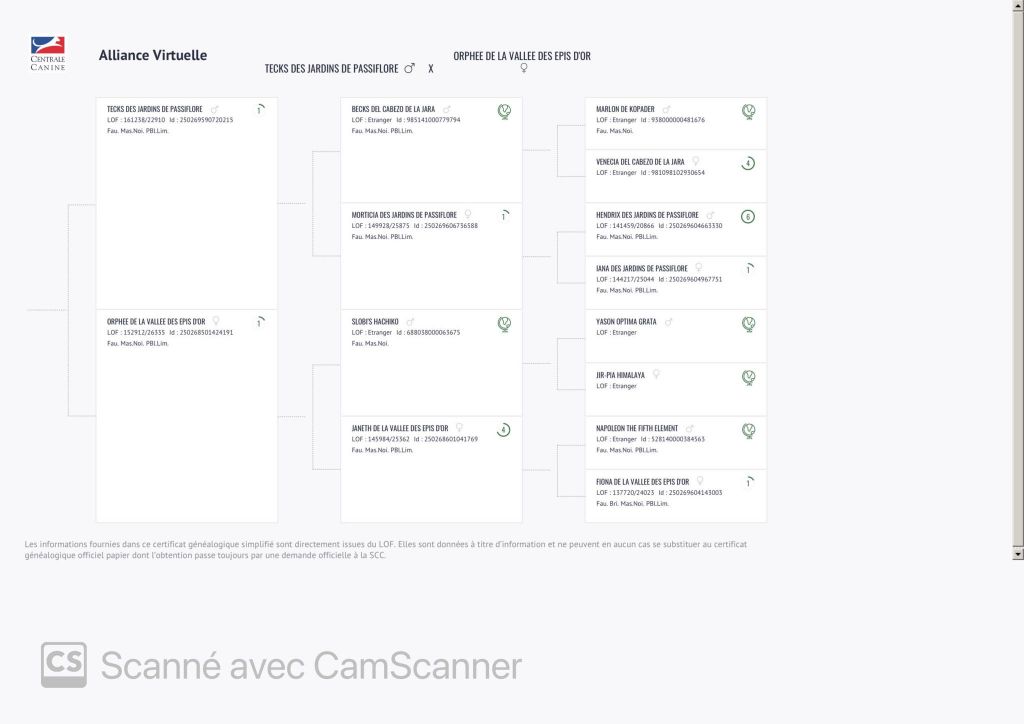Click the globe badge on Becks del Cabezo de la Jara

tap(505, 111)
